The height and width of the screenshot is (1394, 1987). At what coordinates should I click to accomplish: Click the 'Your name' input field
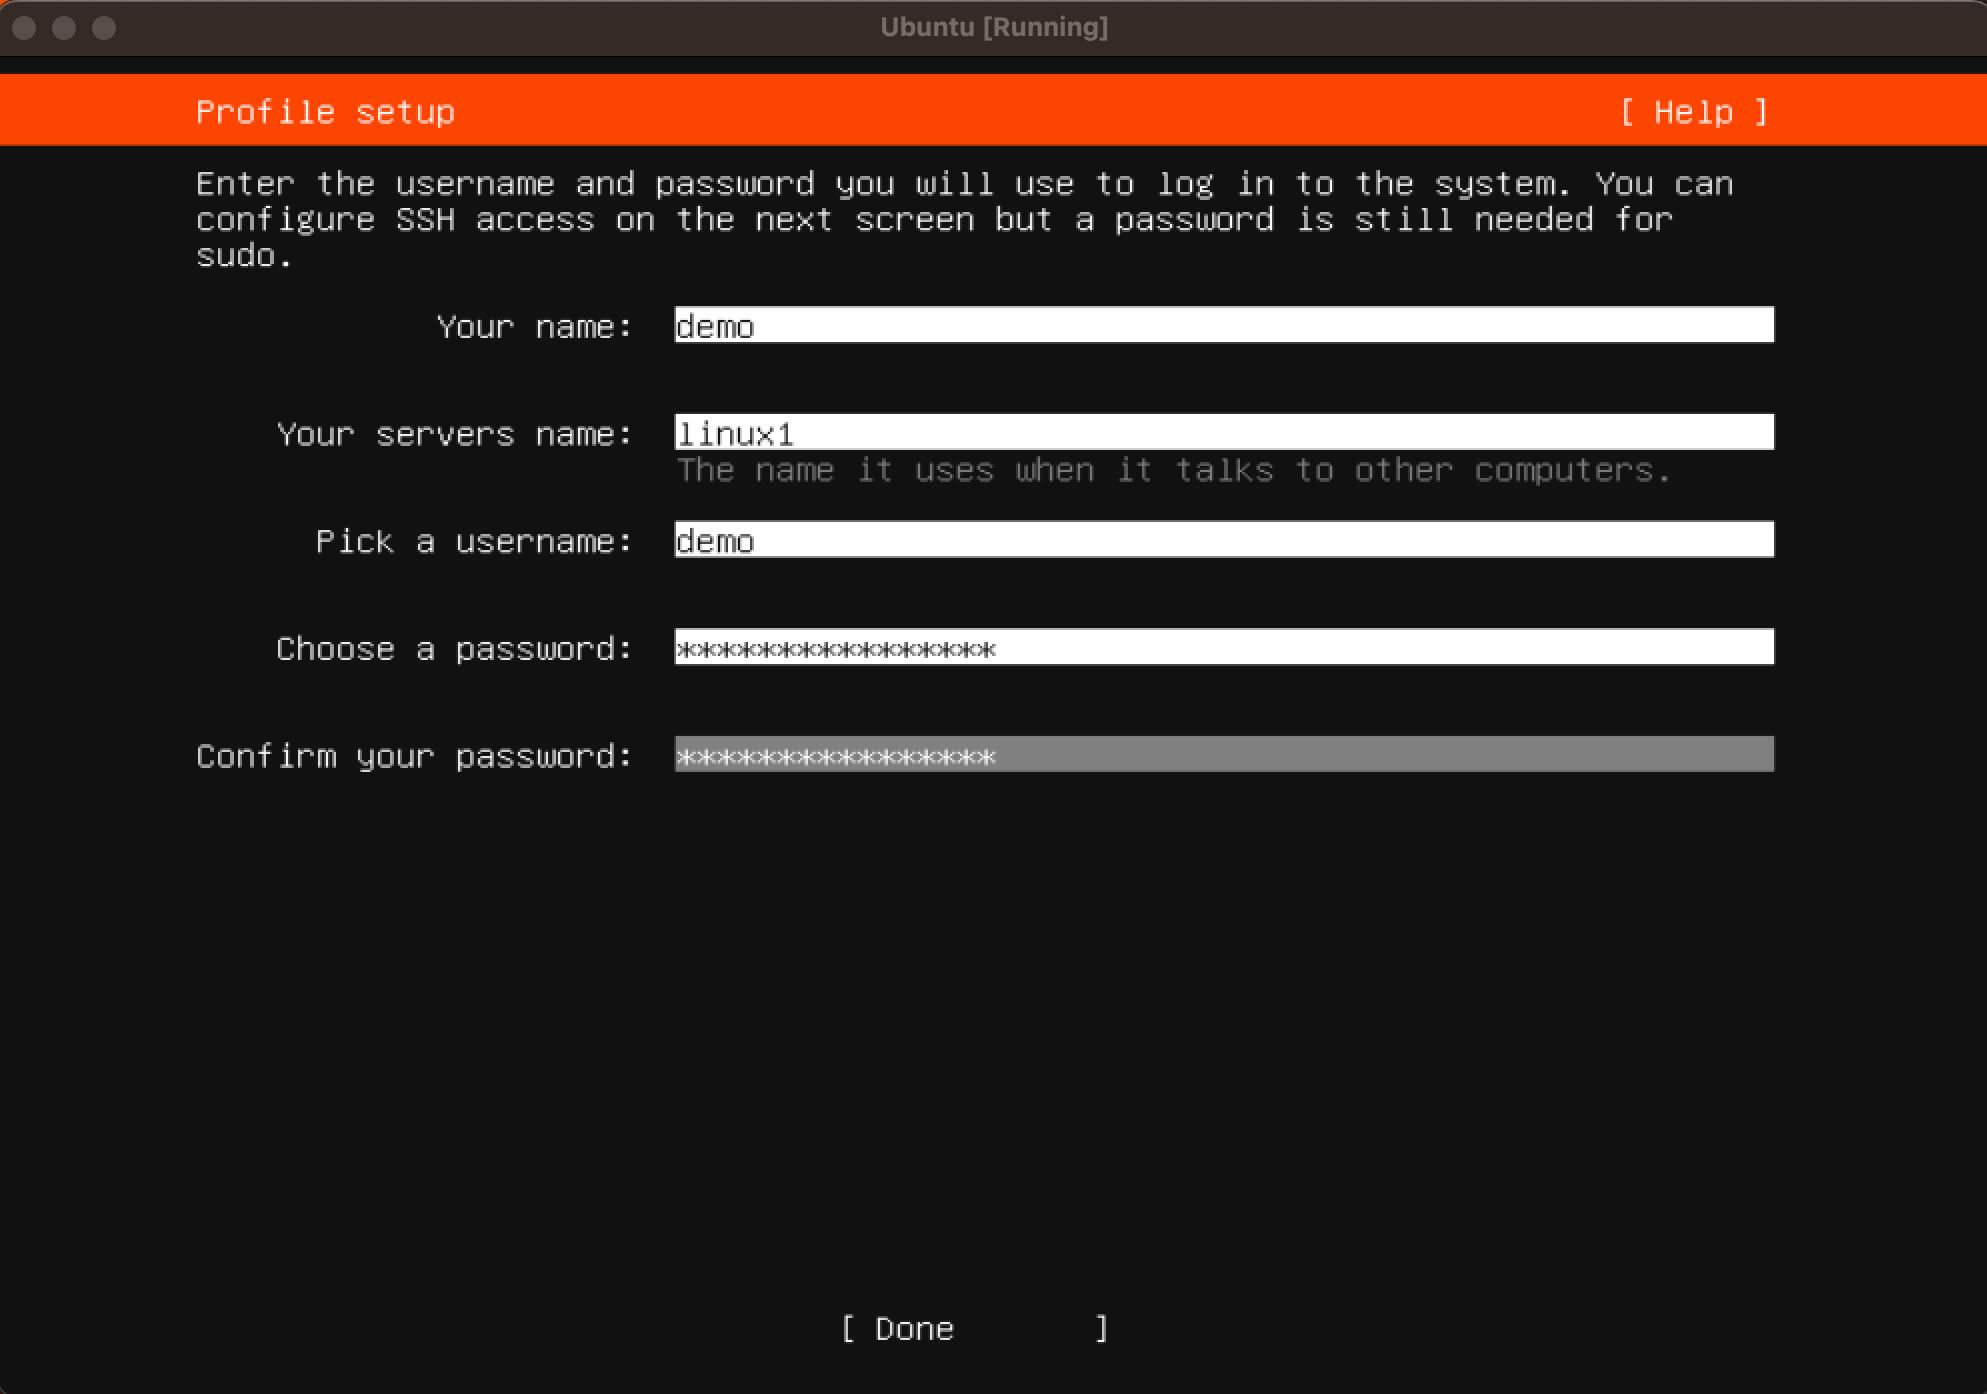(1223, 326)
